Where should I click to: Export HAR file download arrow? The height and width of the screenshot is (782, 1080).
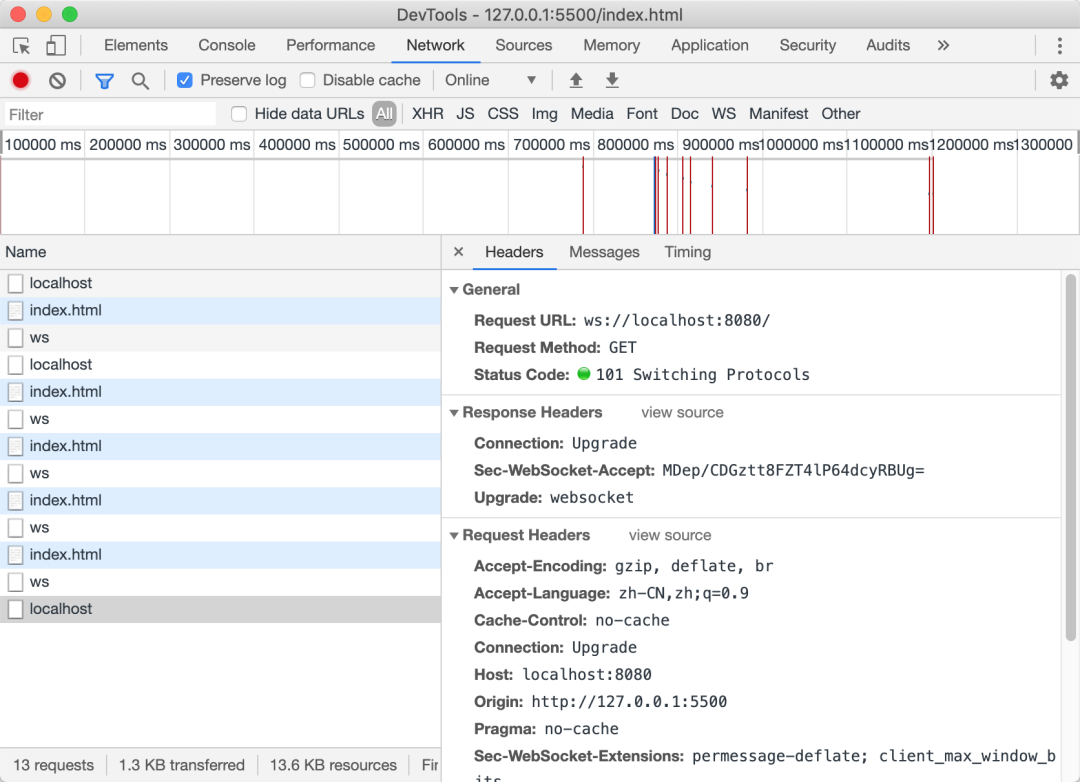(612, 81)
